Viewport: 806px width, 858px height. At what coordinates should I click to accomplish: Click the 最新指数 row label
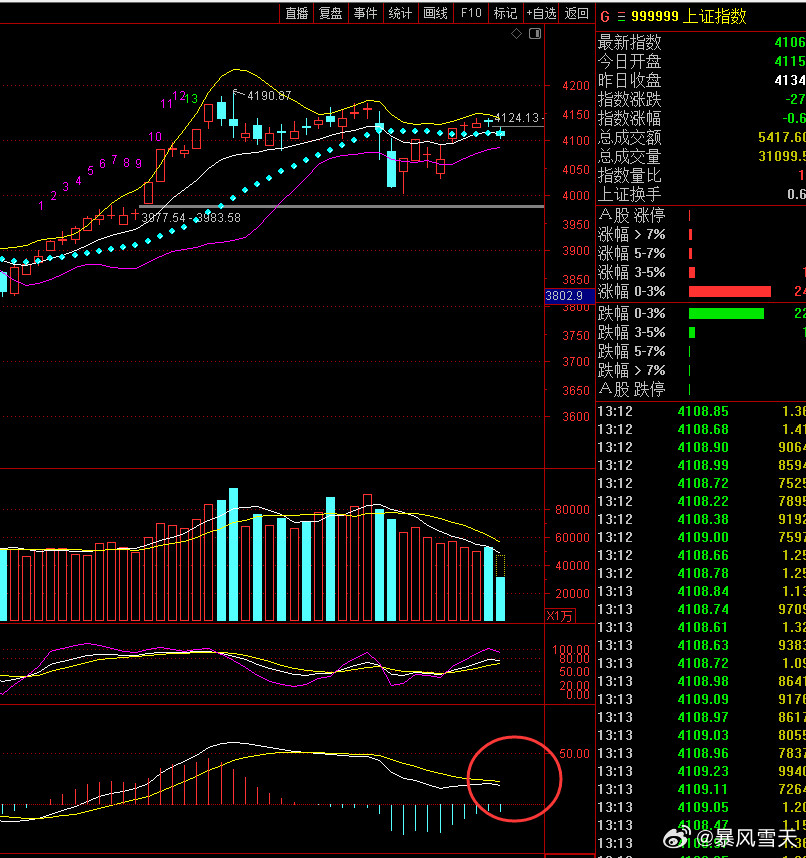(x=629, y=42)
